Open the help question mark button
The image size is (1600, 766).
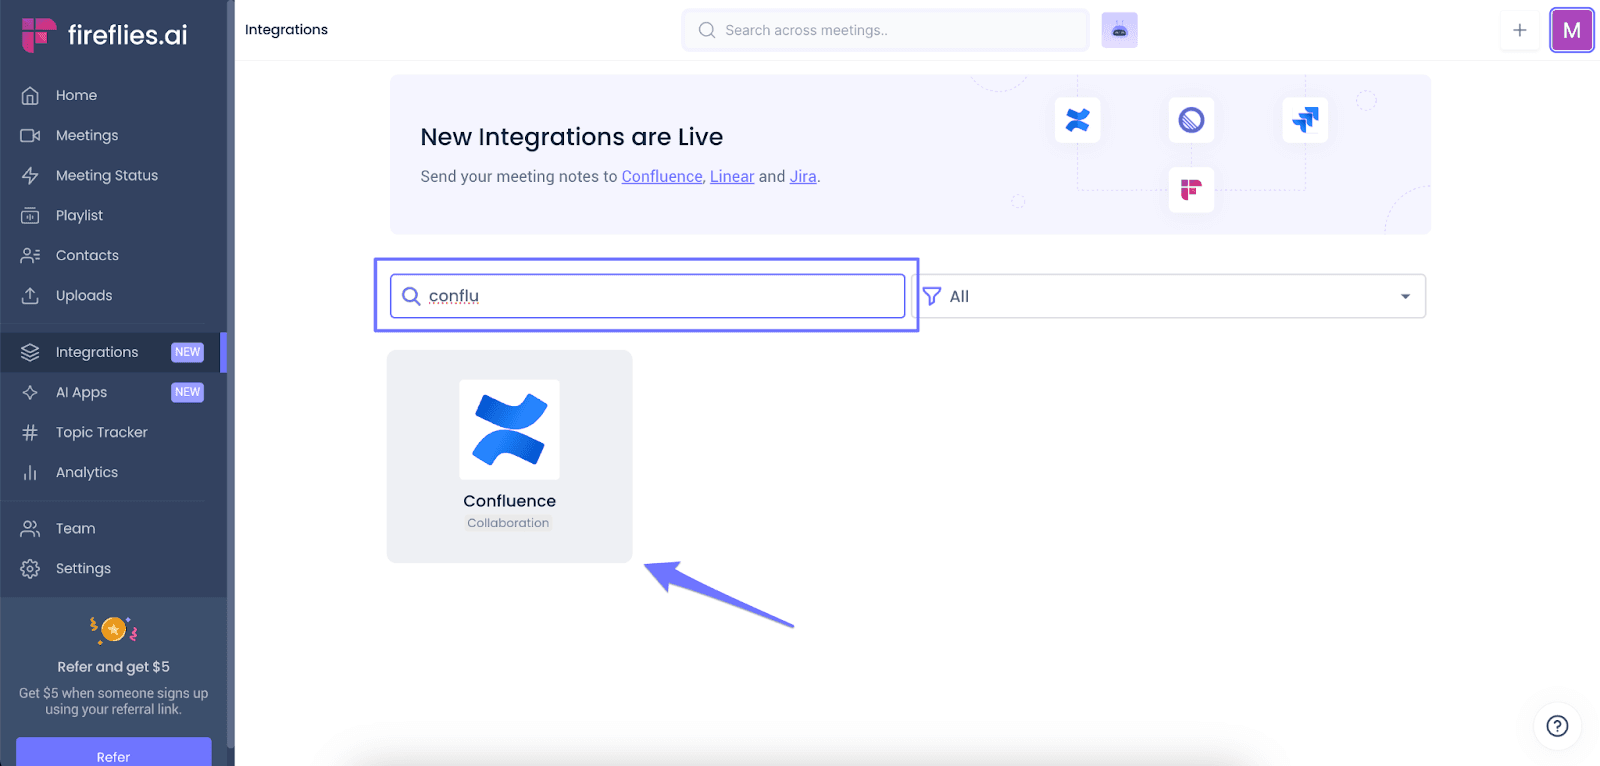click(1557, 726)
